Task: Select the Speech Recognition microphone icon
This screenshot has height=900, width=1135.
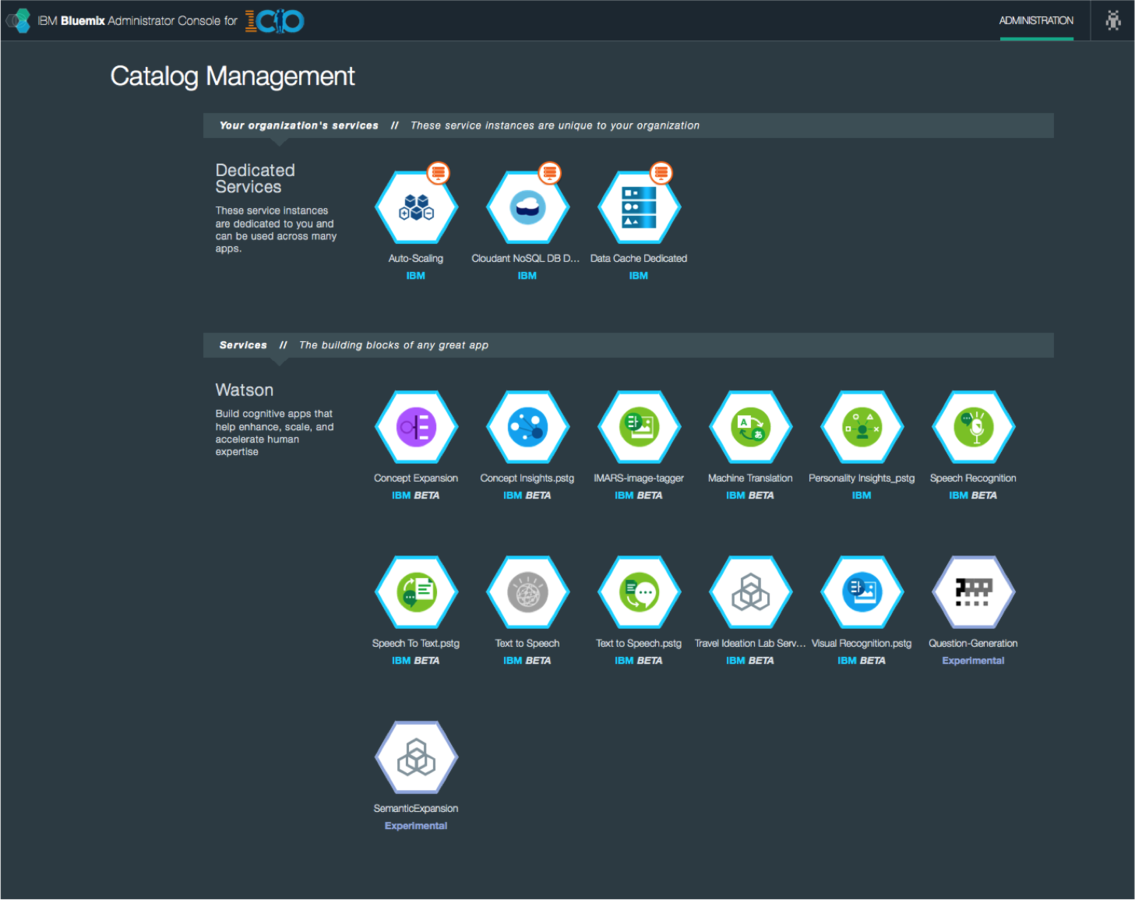Action: pyautogui.click(x=974, y=427)
